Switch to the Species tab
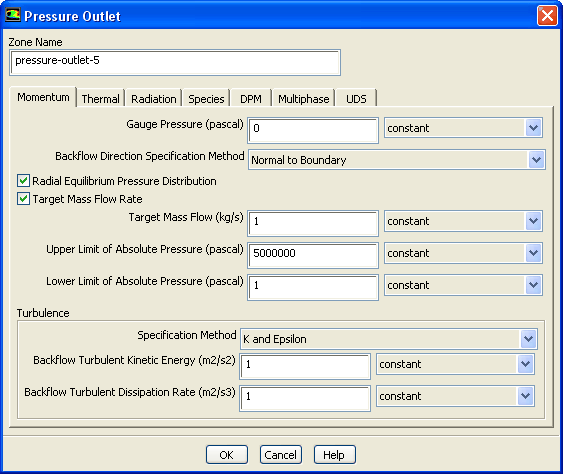Screen dimensions: 563x474 coord(206,99)
